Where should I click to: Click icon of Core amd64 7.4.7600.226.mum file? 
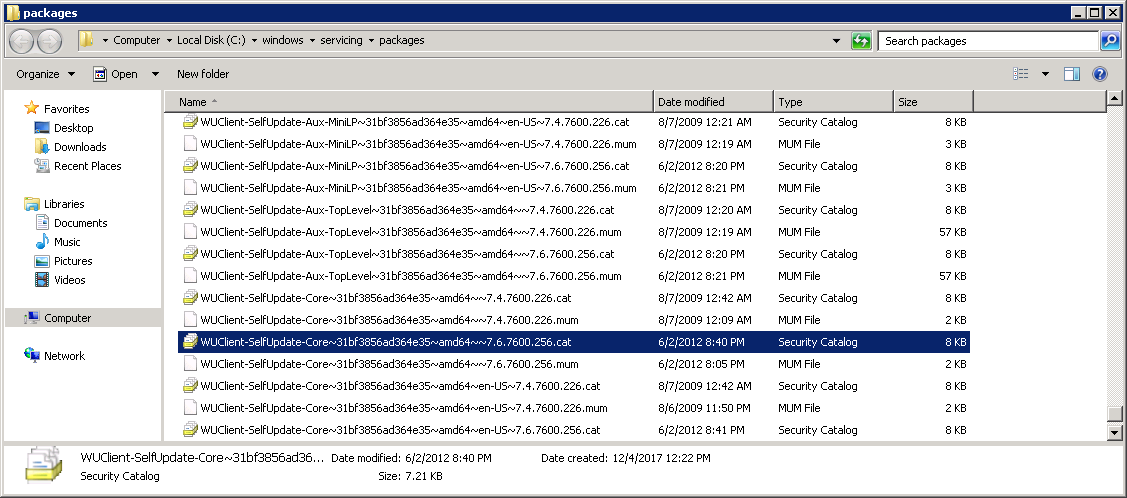[190, 320]
